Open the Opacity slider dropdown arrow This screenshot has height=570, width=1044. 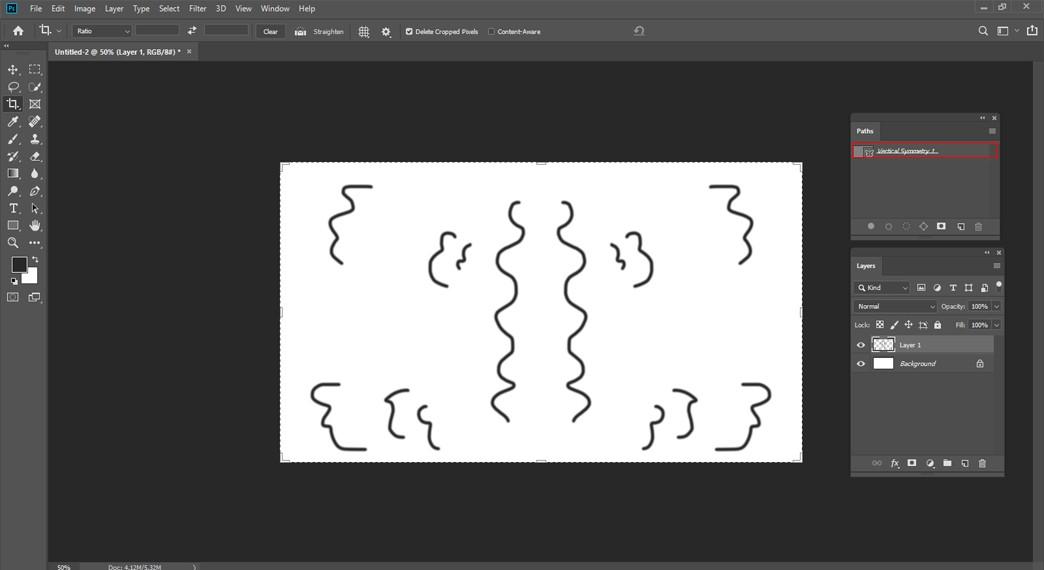point(997,306)
